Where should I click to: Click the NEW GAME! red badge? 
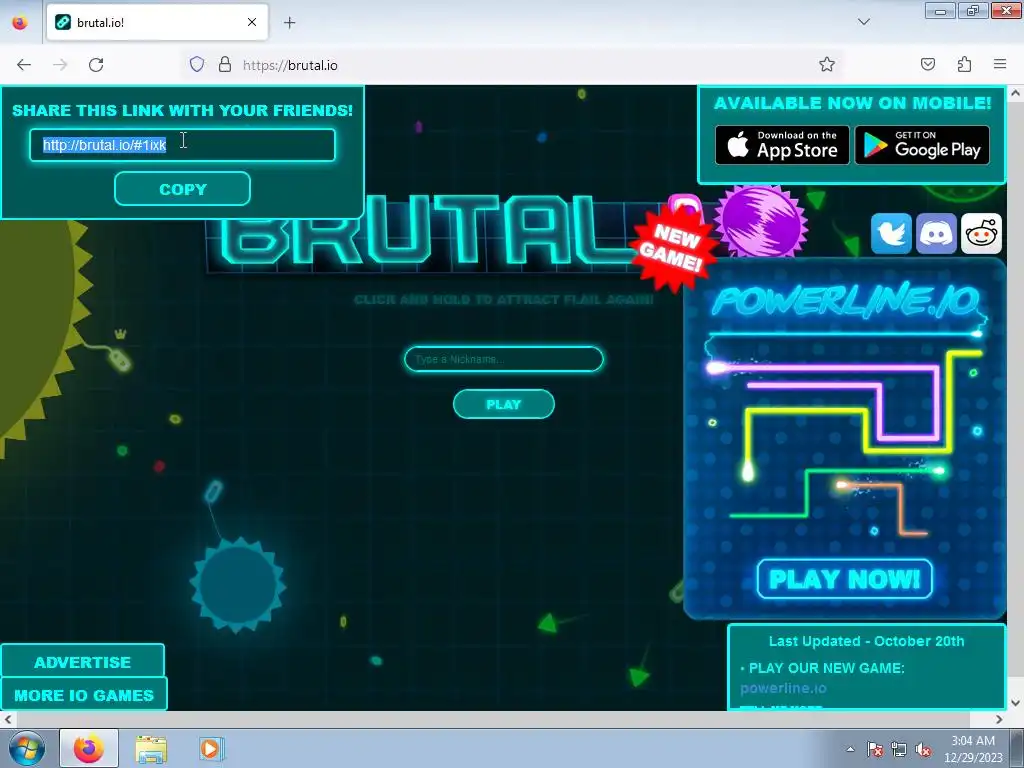pyautogui.click(x=673, y=248)
